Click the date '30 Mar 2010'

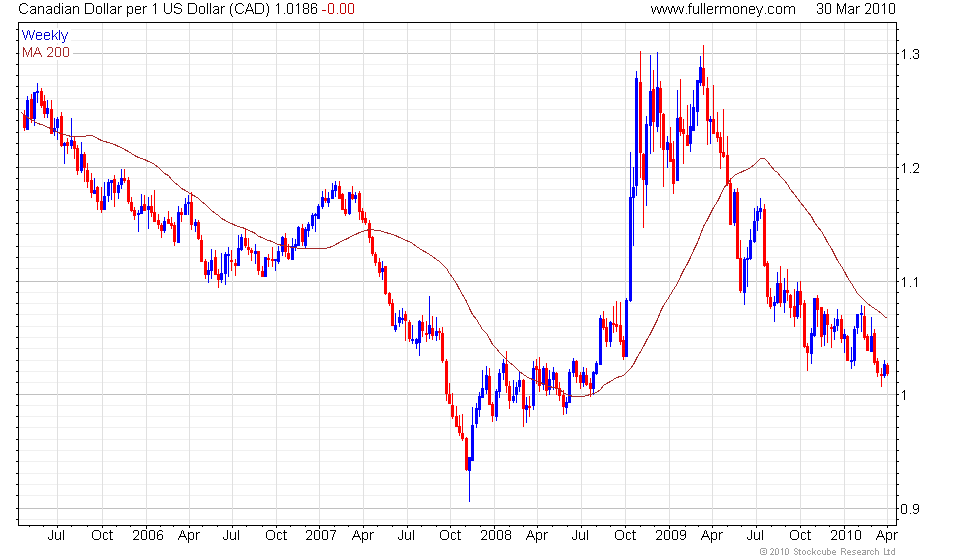coord(856,9)
